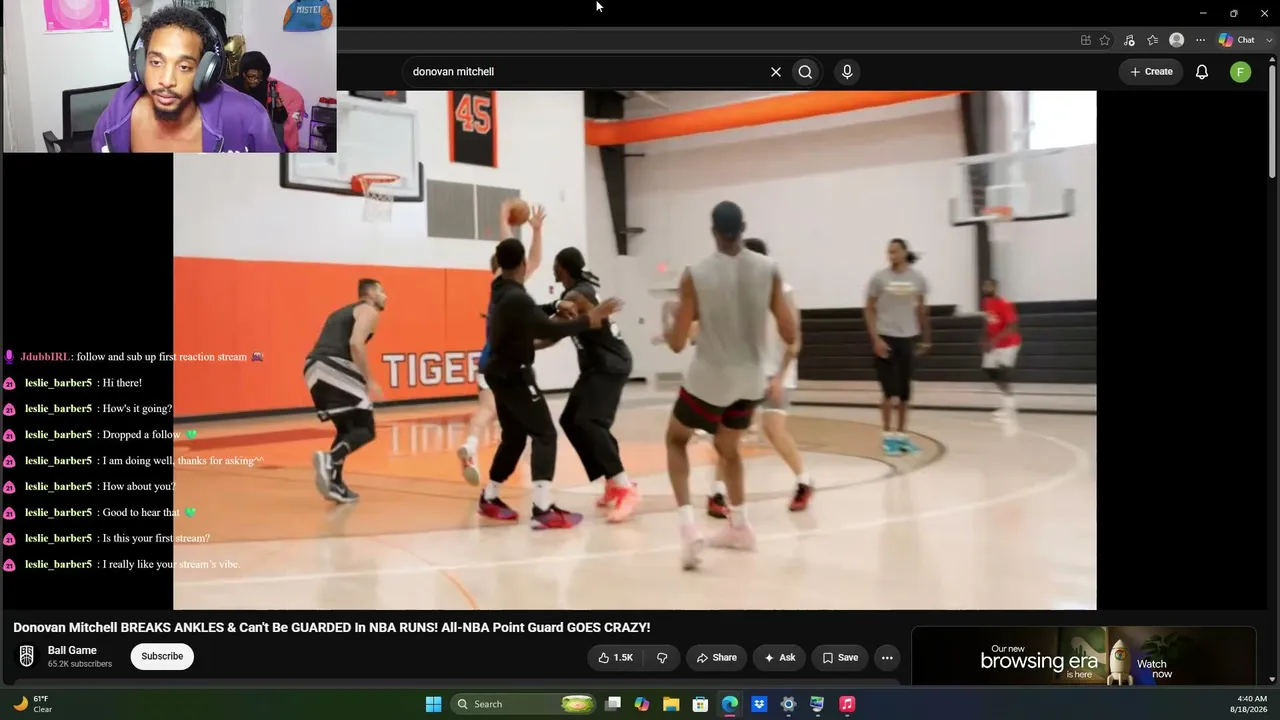Click the Ask button under the video
Viewport: 1280px width, 720px height.
pos(779,657)
